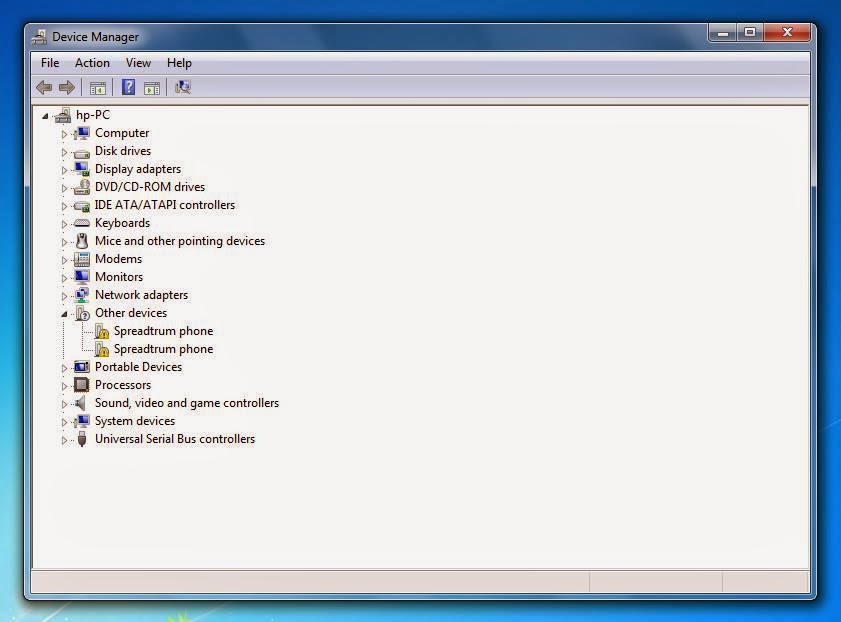Viewport: 841px width, 622px height.
Task: Expand the Universal Serial Bus controllers node
Action: point(63,438)
